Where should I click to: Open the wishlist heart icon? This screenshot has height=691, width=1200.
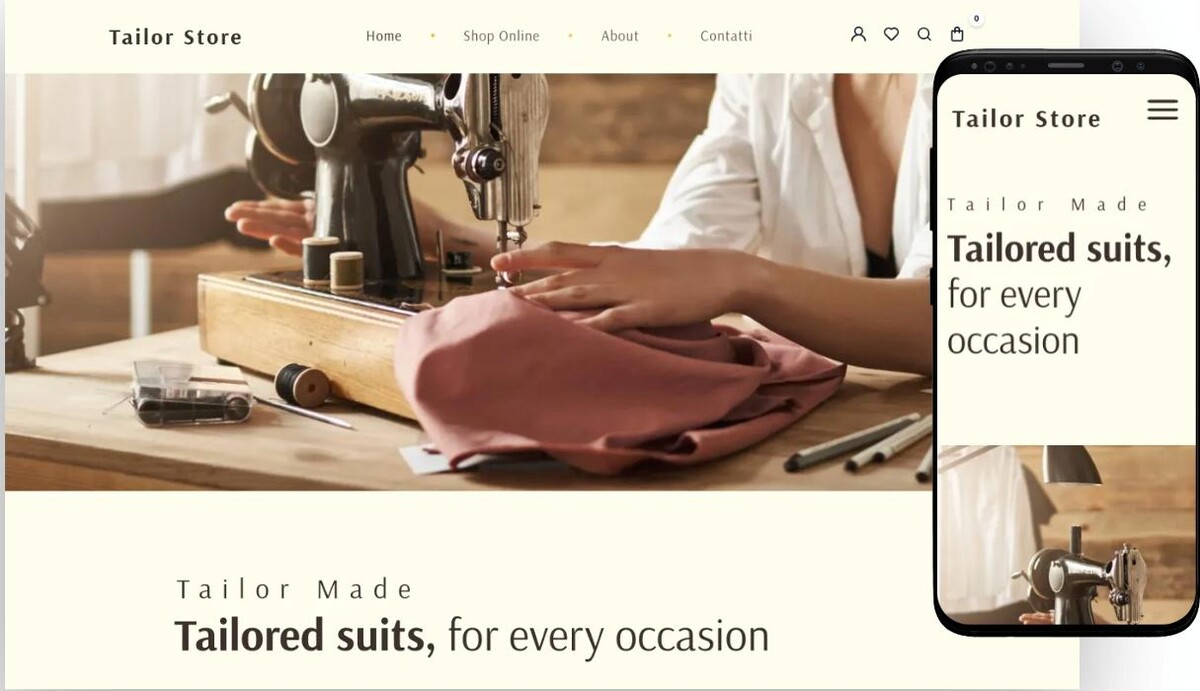(x=891, y=34)
